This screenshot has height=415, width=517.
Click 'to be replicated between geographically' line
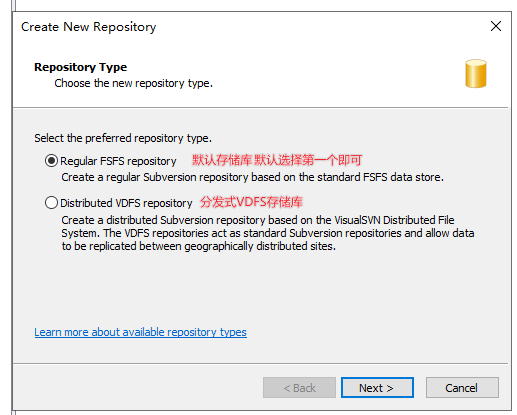[198, 246]
